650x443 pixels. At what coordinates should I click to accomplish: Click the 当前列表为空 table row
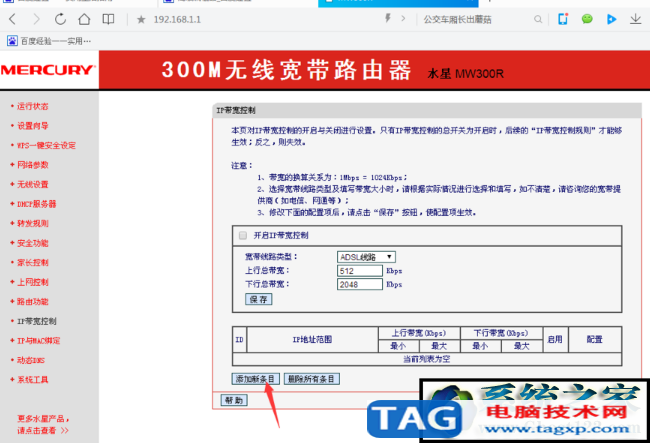pos(427,359)
